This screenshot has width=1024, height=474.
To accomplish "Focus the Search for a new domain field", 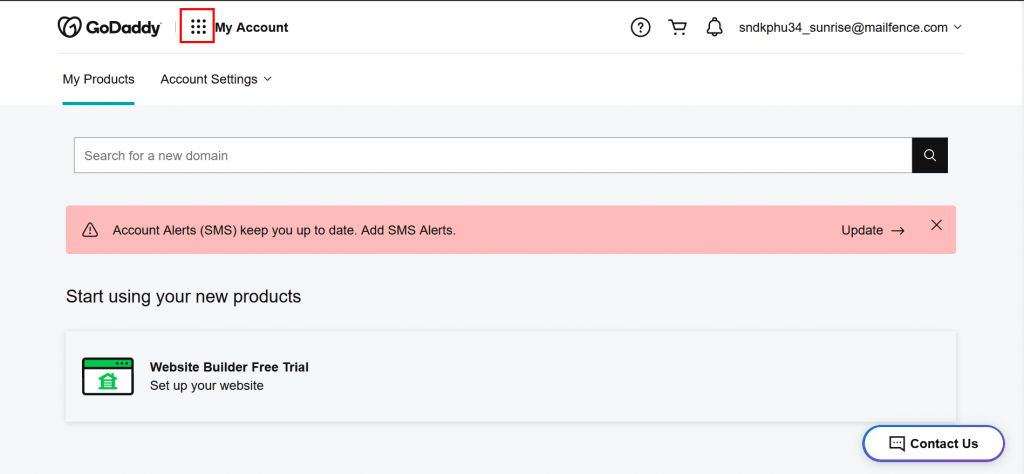I will (x=493, y=155).
